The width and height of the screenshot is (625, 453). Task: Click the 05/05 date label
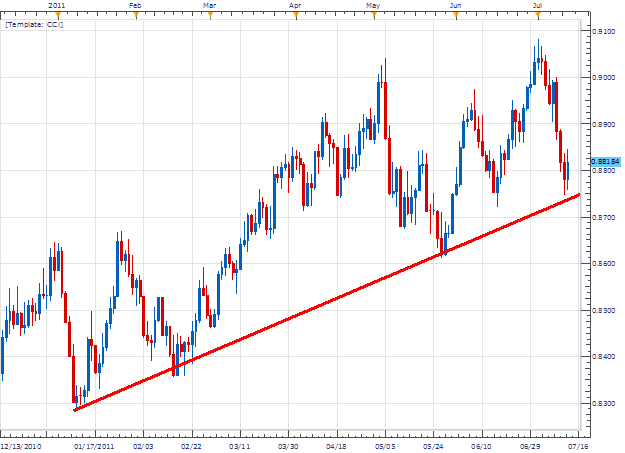coord(385,446)
